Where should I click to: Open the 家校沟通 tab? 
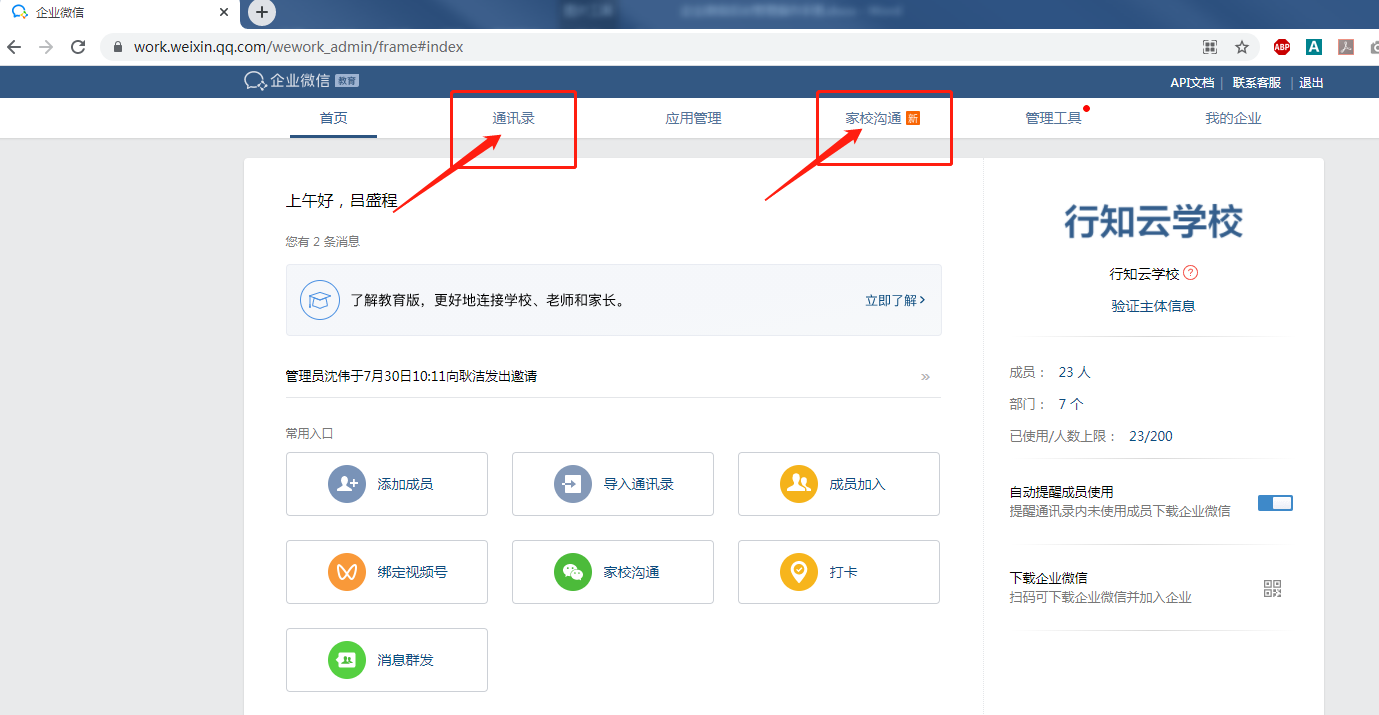pyautogui.click(x=873, y=118)
